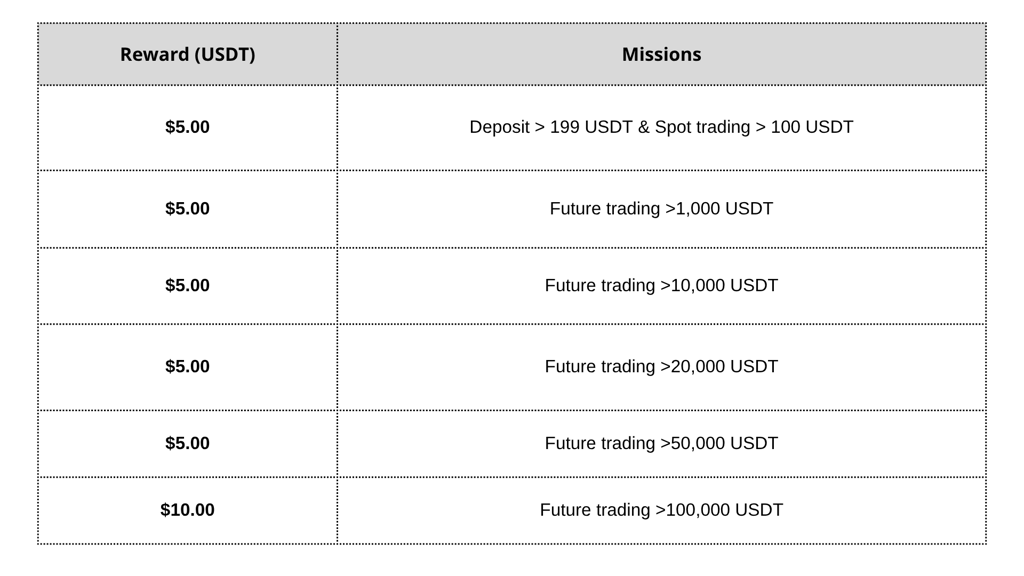The width and height of the screenshot is (1024, 576).
Task: Click the Future trading >50,000 USDT cell
Action: (662, 443)
